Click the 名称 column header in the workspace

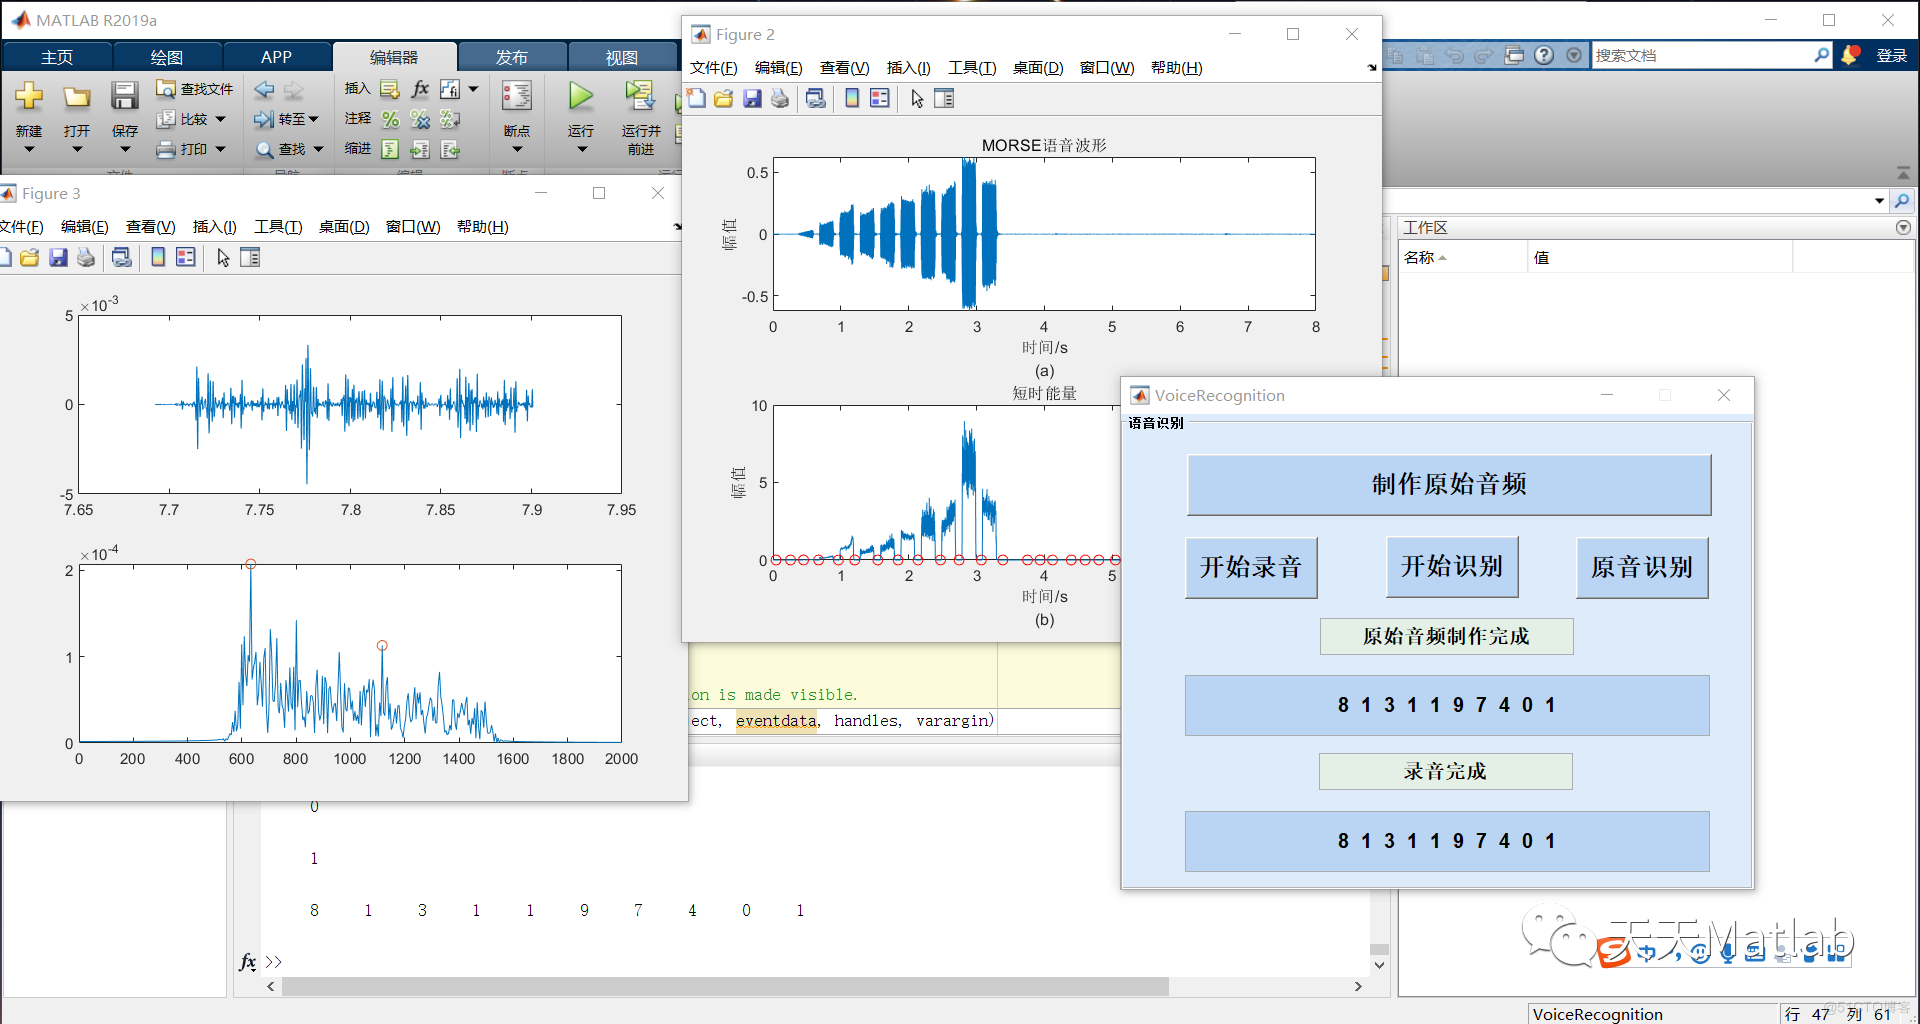tap(1462, 257)
